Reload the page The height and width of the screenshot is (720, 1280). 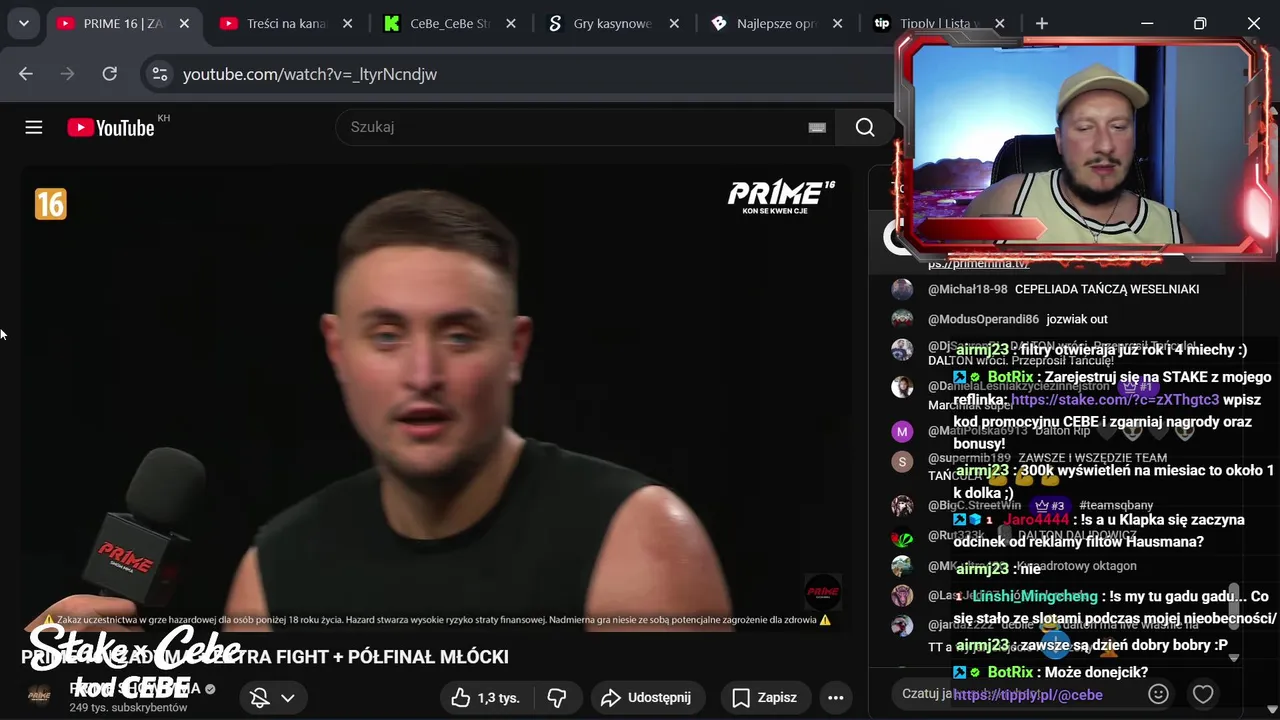(x=110, y=73)
